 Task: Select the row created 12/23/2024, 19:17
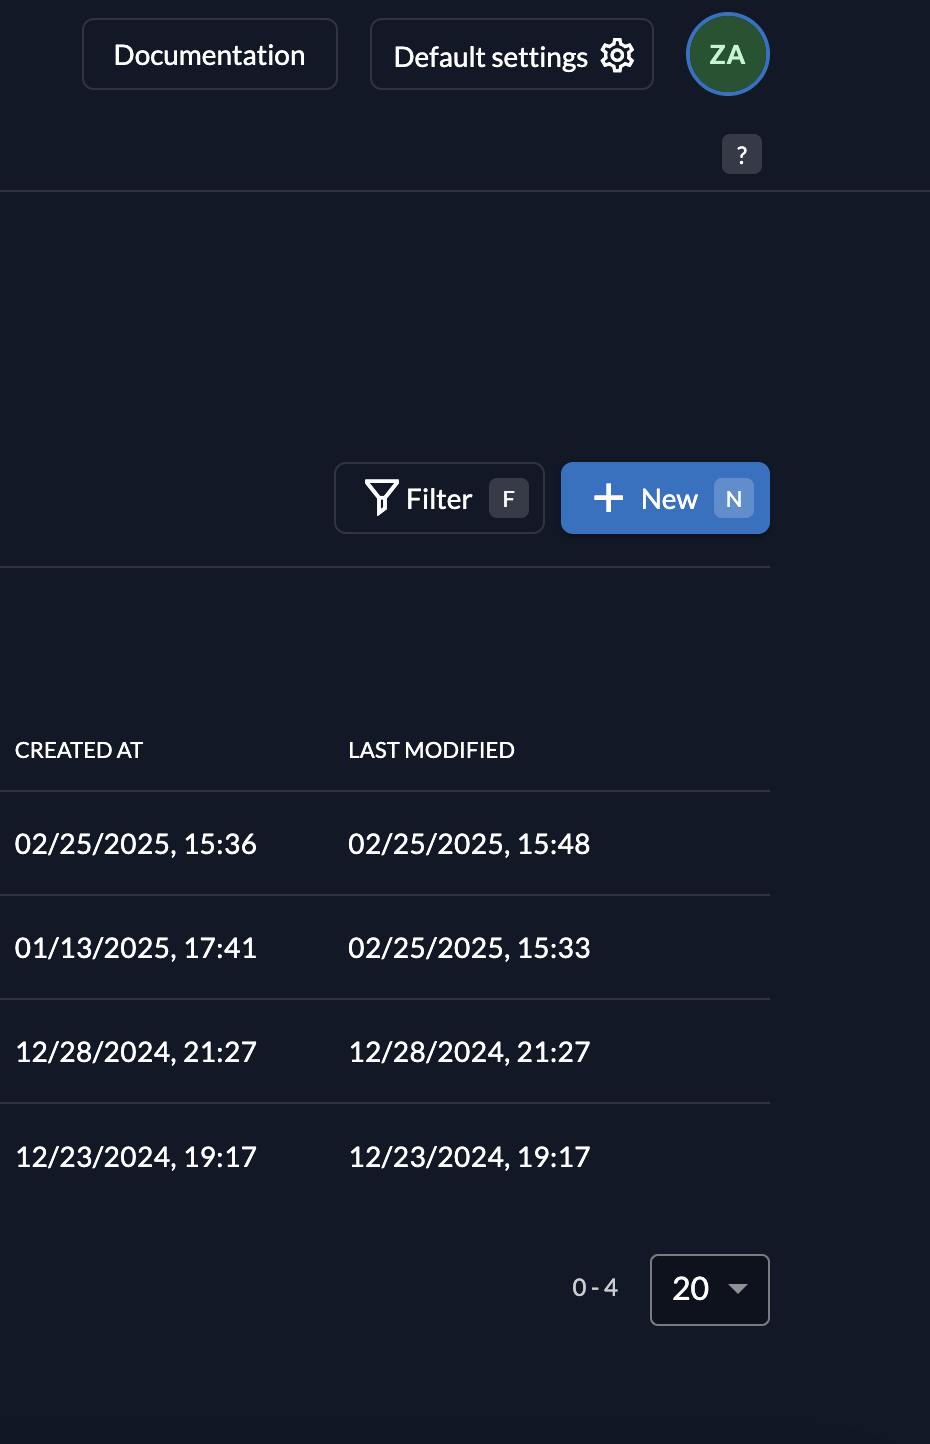[x=136, y=1157]
